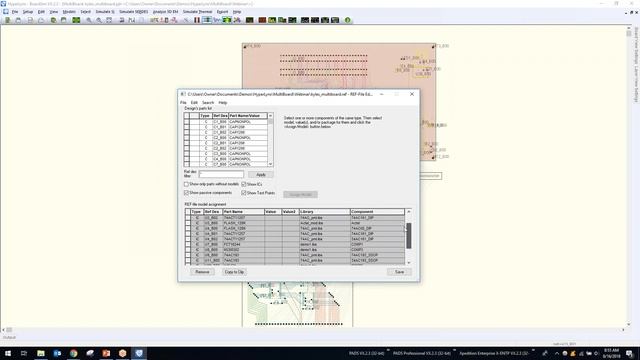Click the zoom fit icon after zoom out
640x360 pixels.
(x=109, y=20)
